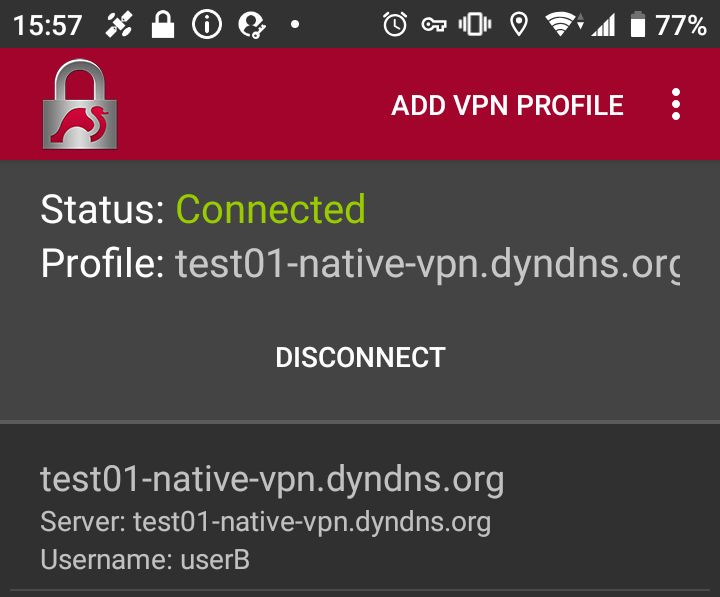The height and width of the screenshot is (597, 720).
Task: Tap the info circle status icon
Action: (206, 25)
